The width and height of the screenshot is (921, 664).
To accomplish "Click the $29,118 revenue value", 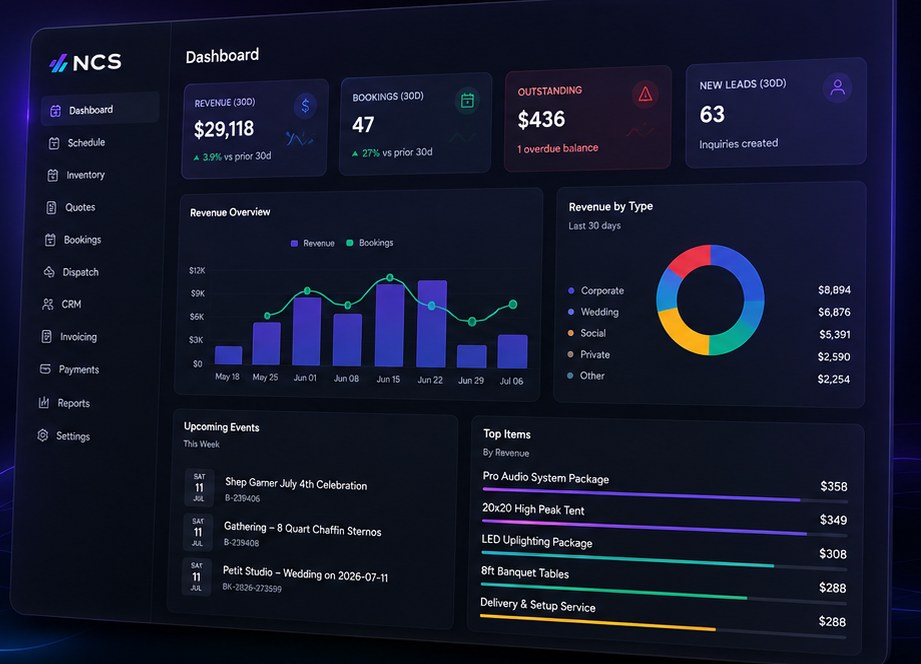I will pos(224,129).
